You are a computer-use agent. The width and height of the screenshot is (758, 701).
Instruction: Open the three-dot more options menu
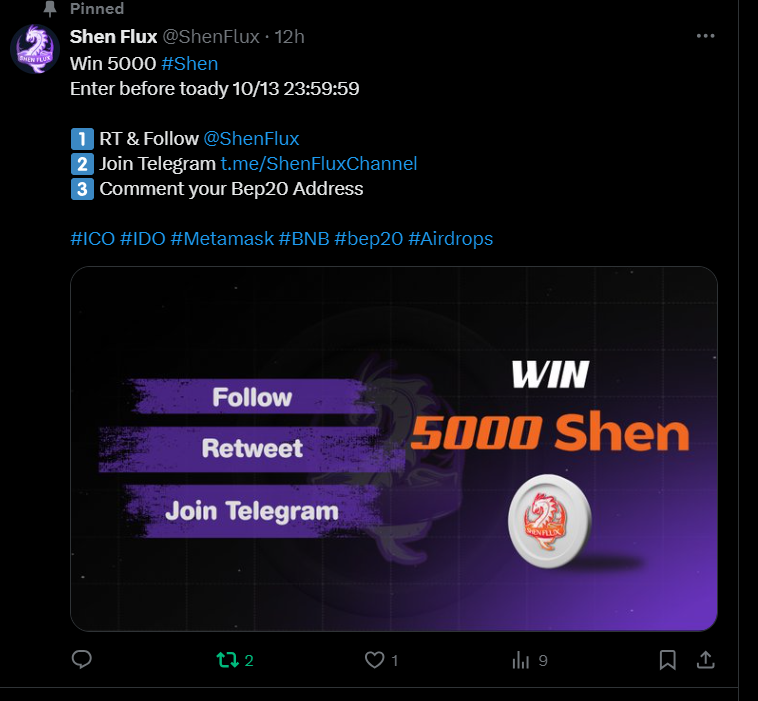pos(705,36)
